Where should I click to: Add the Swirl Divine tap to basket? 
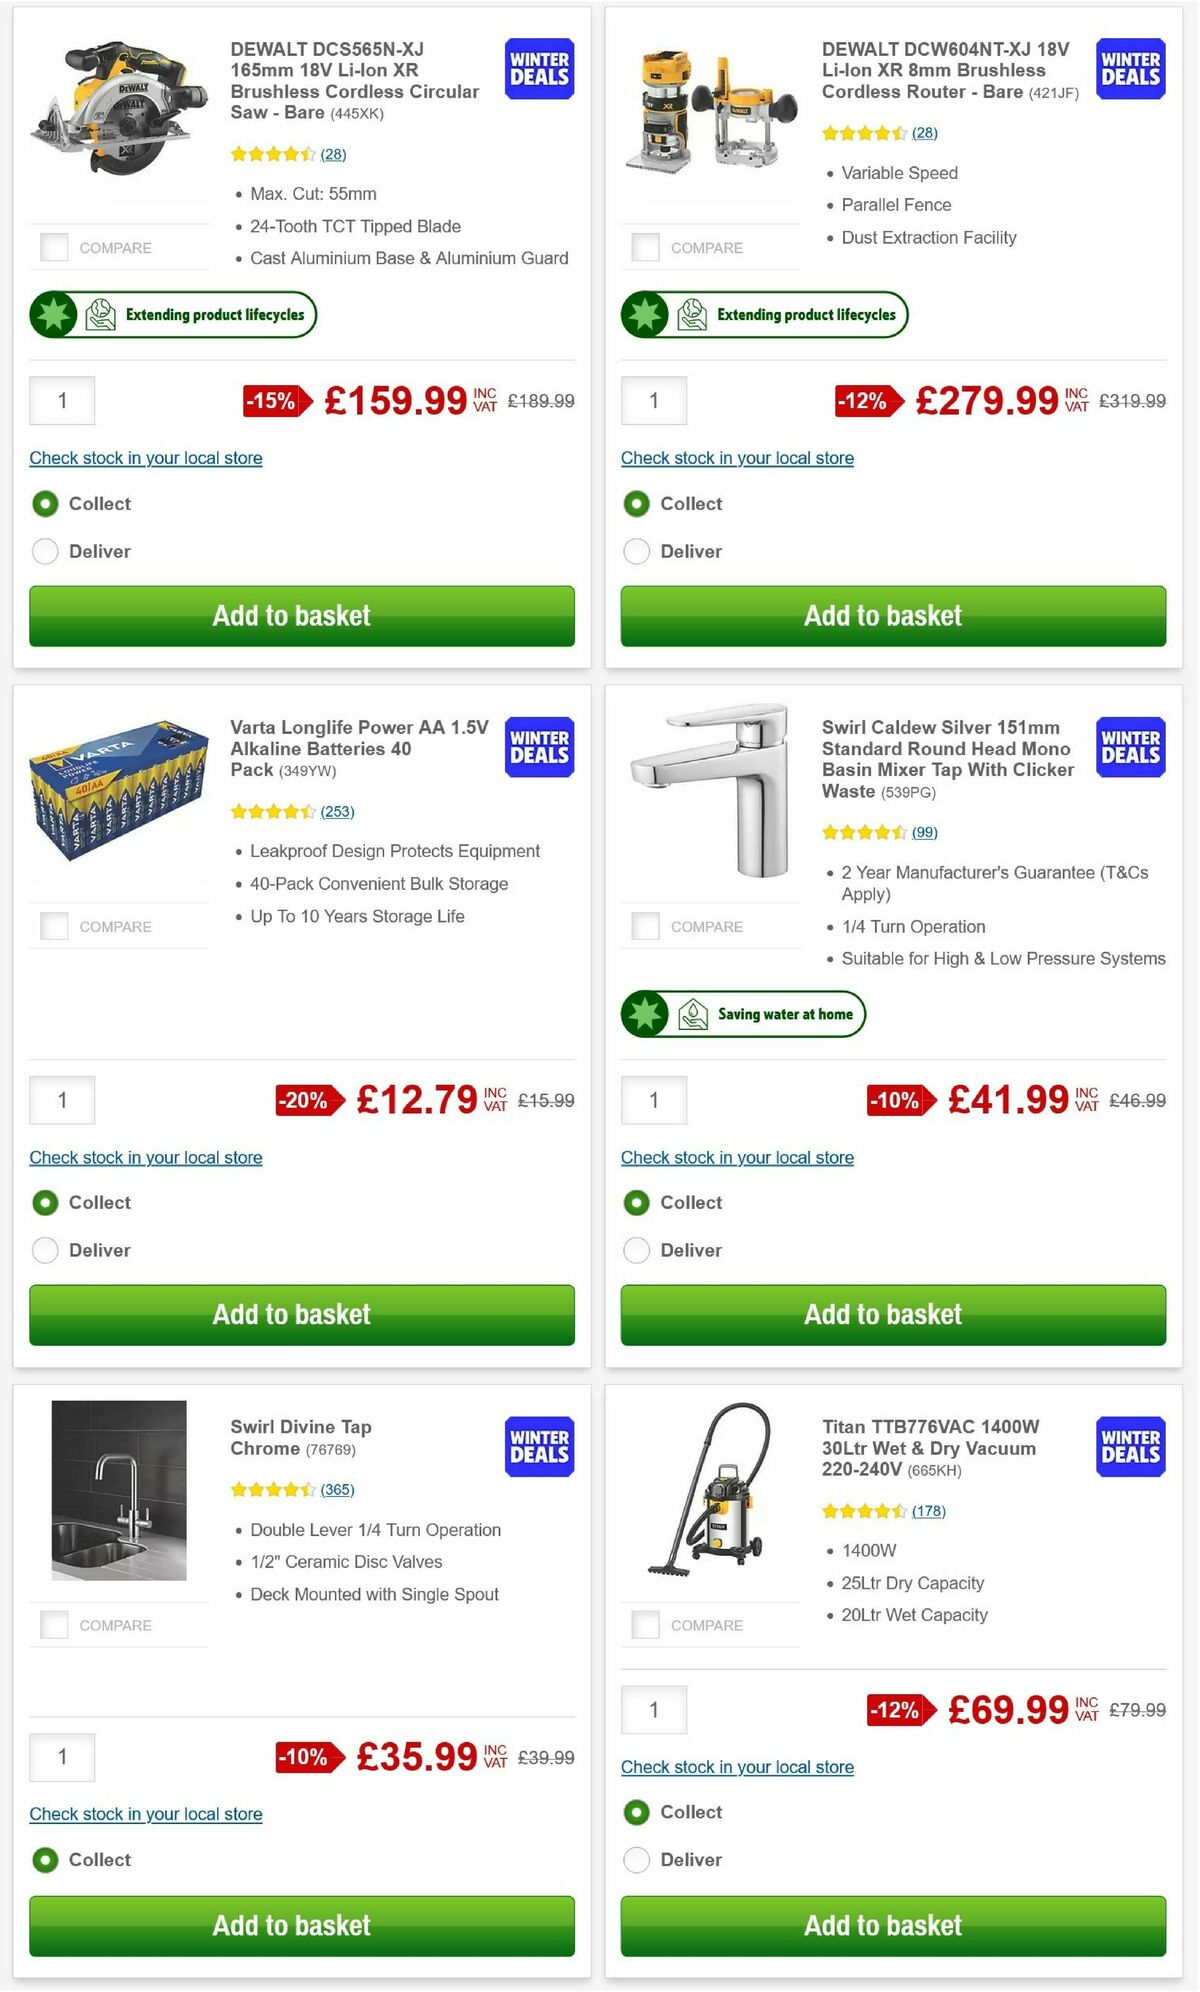click(x=294, y=1926)
